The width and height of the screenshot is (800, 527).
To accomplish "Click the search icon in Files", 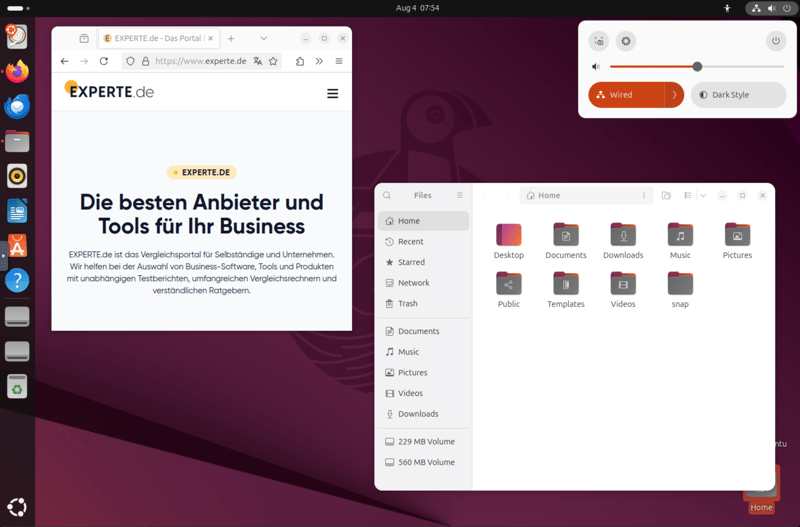I will tap(387, 196).
